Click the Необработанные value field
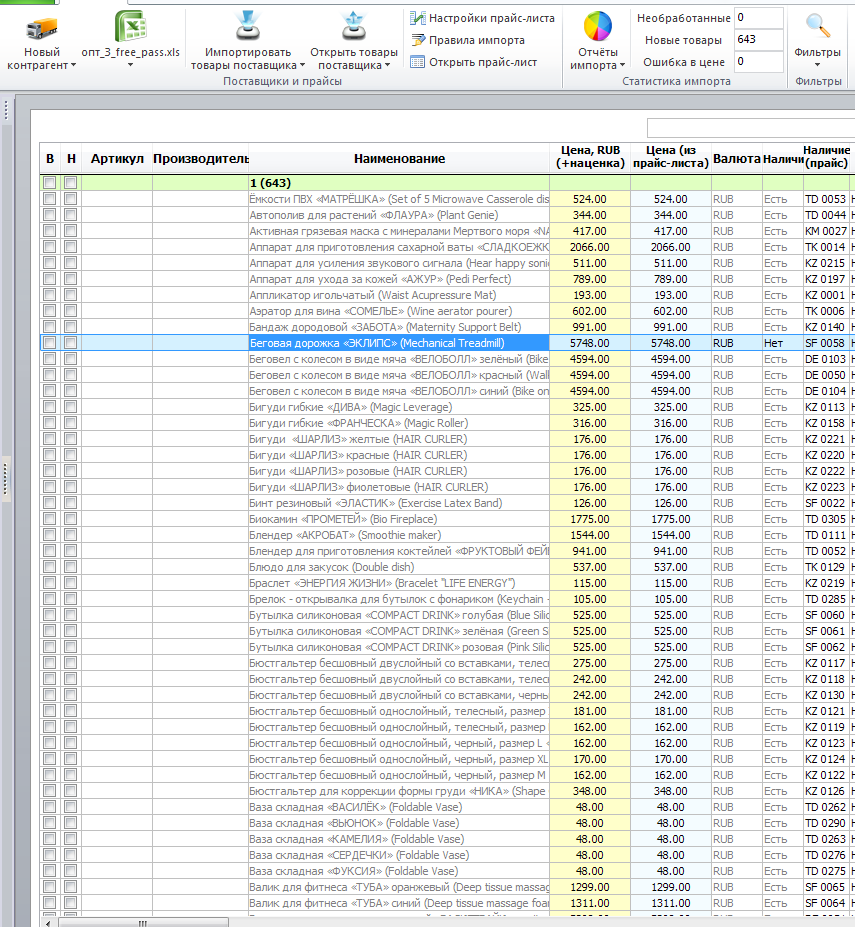The image size is (855, 927). click(759, 18)
